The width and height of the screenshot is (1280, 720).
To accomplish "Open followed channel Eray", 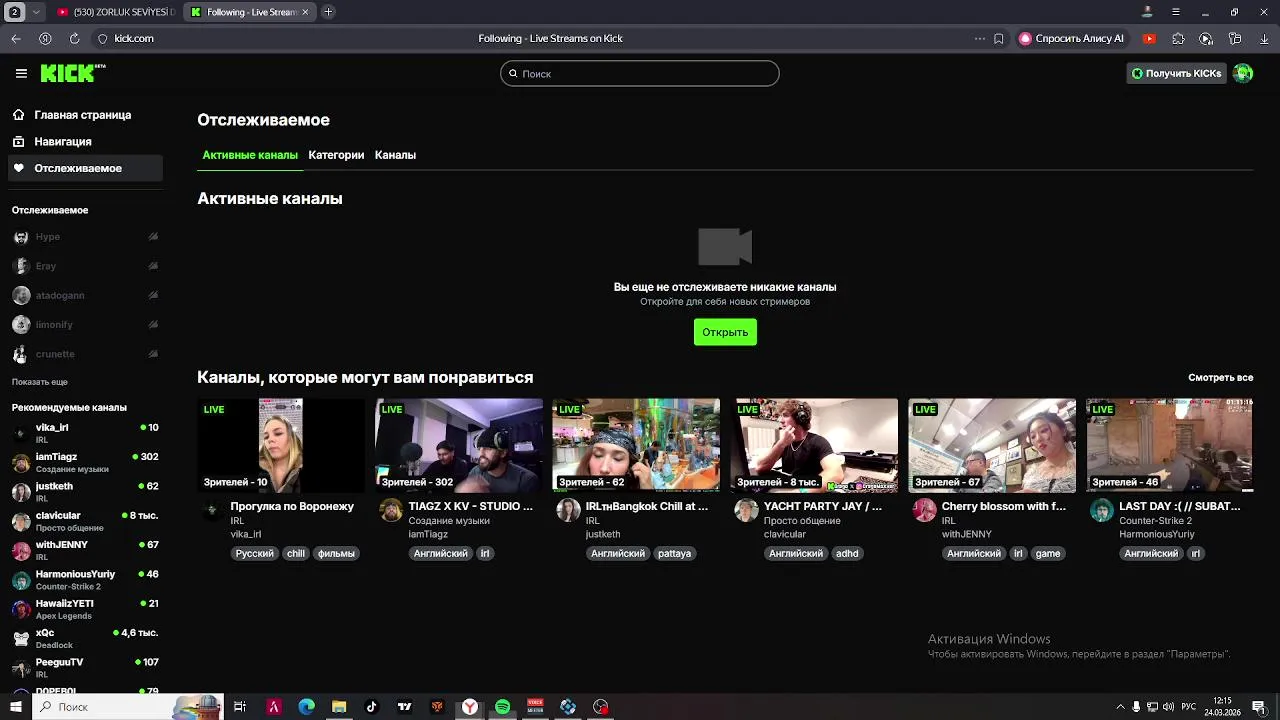I will click(x=85, y=266).
